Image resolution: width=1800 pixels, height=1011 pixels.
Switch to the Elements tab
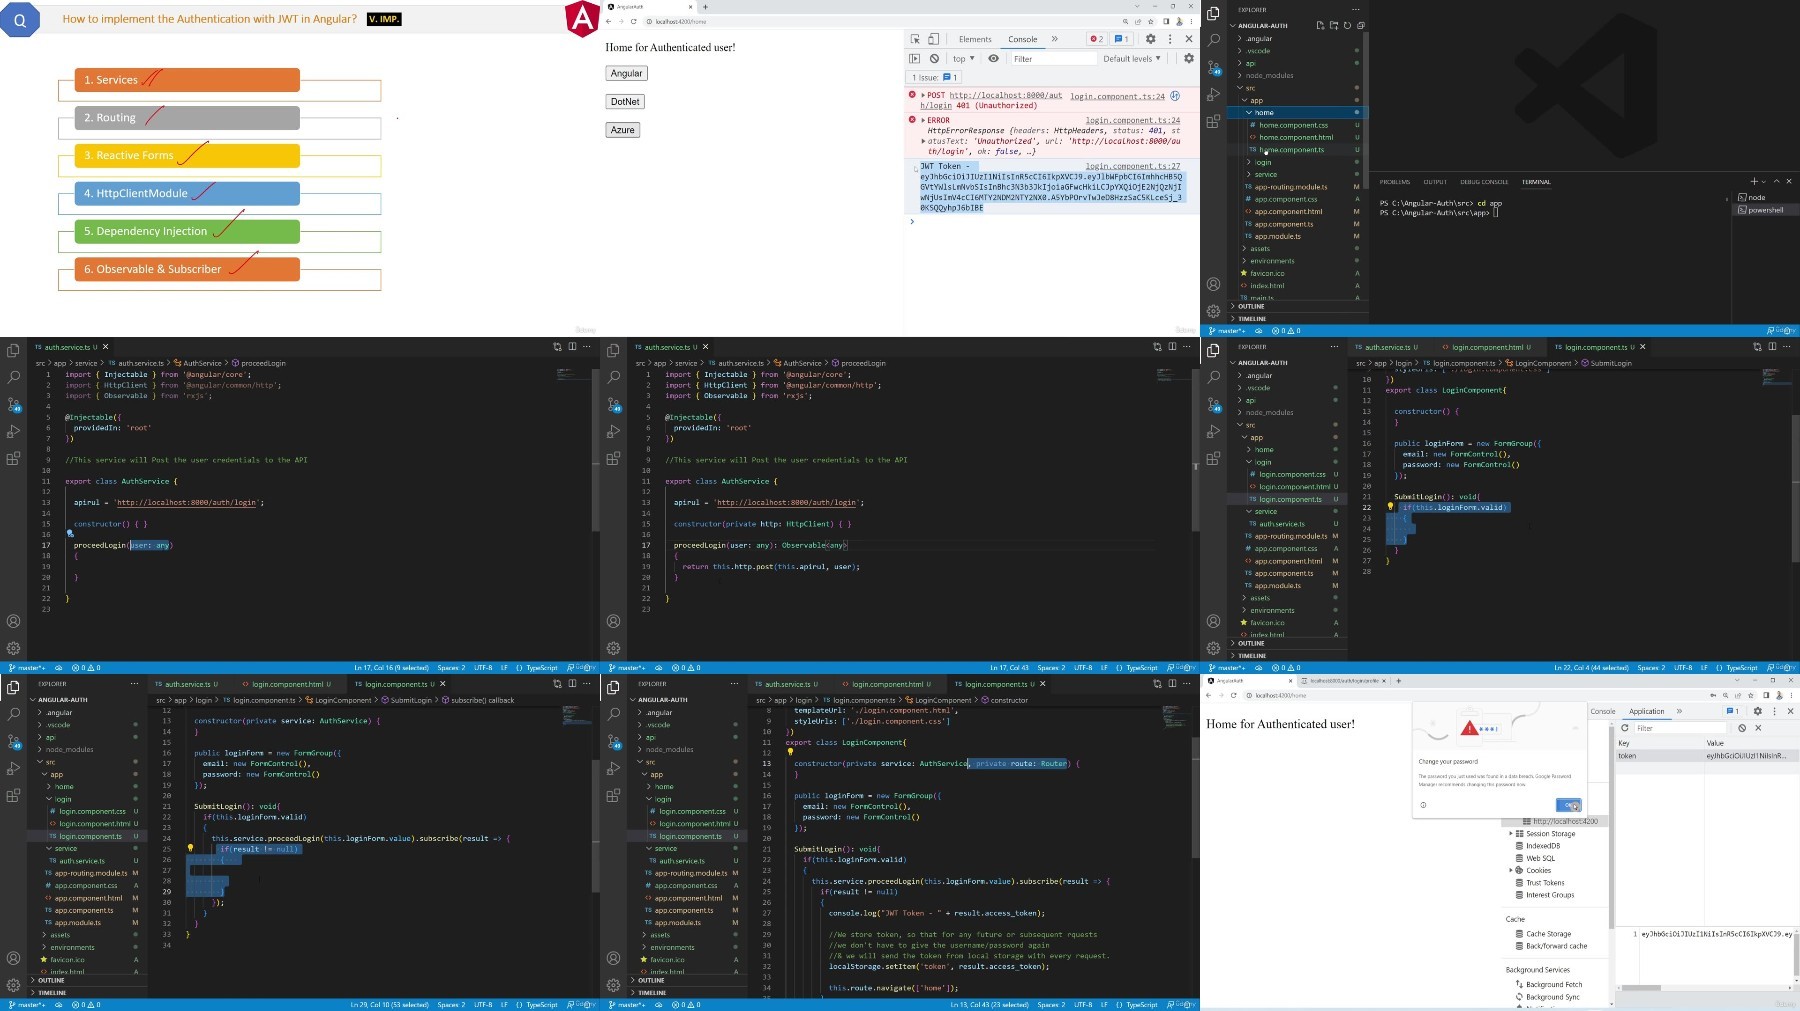click(975, 39)
